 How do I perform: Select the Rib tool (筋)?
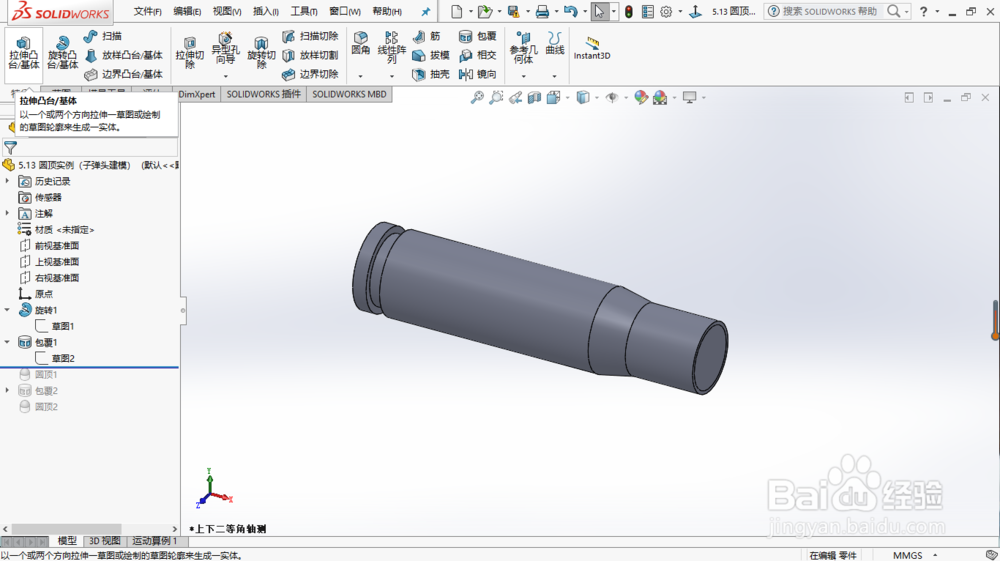coord(427,36)
